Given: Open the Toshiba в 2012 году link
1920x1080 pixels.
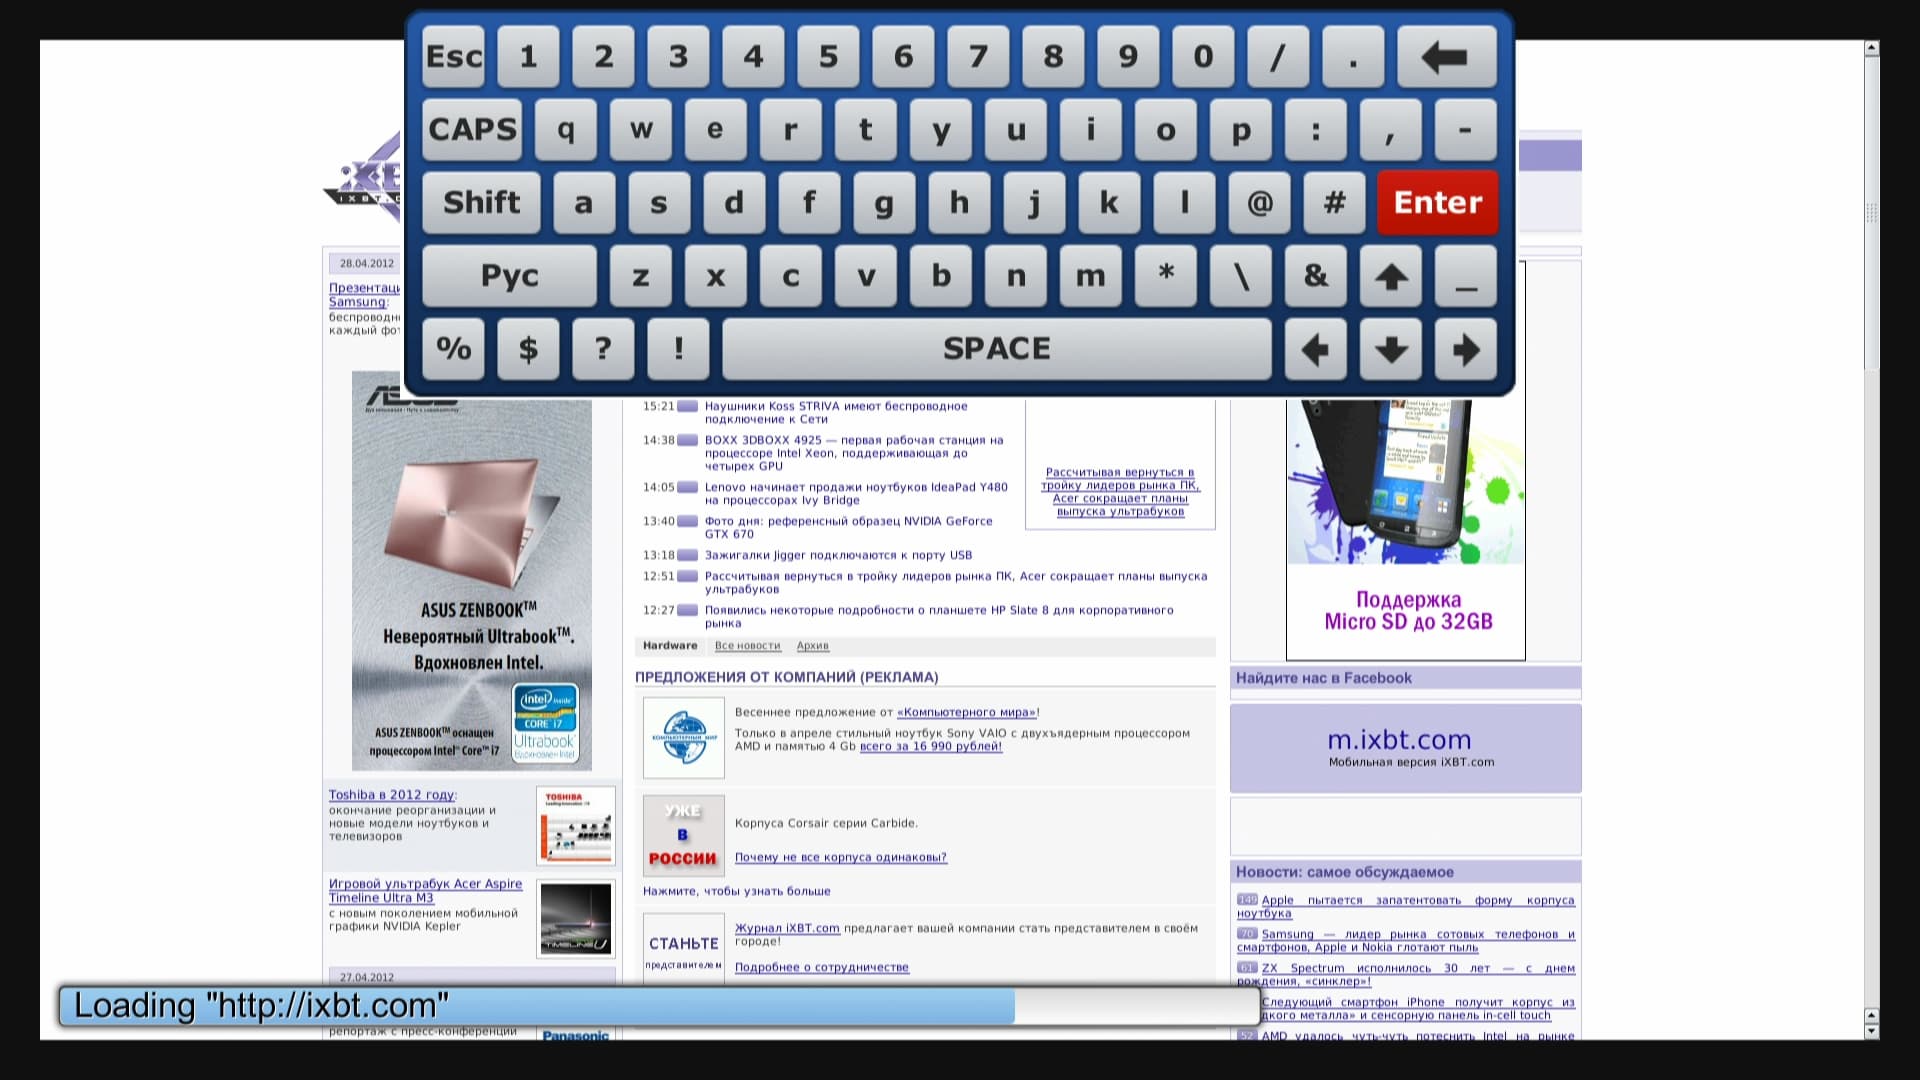Looking at the screenshot, I should pos(392,795).
